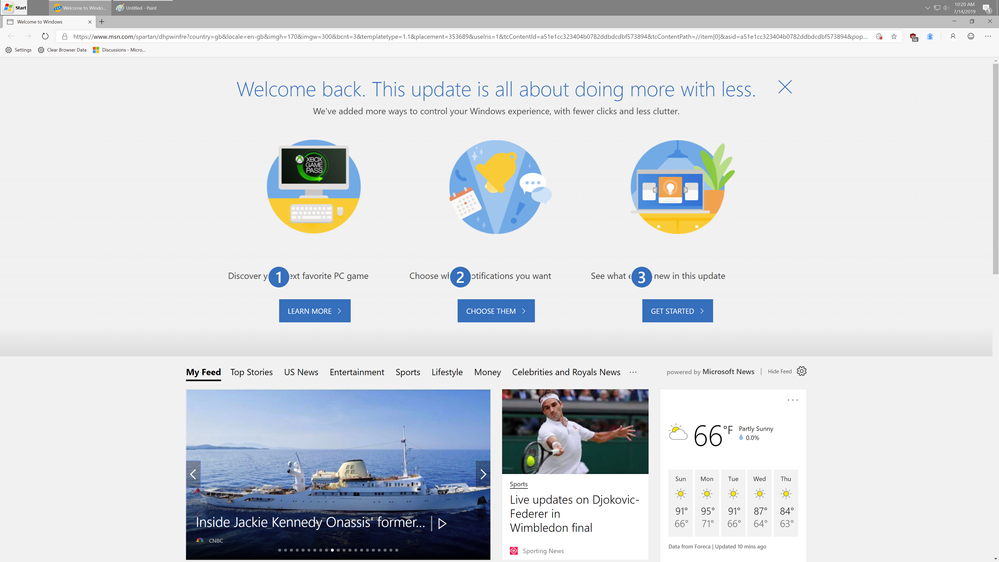Viewport: 999px width, 562px height.
Task: Click the laptop and plant illustration
Action: (x=680, y=187)
